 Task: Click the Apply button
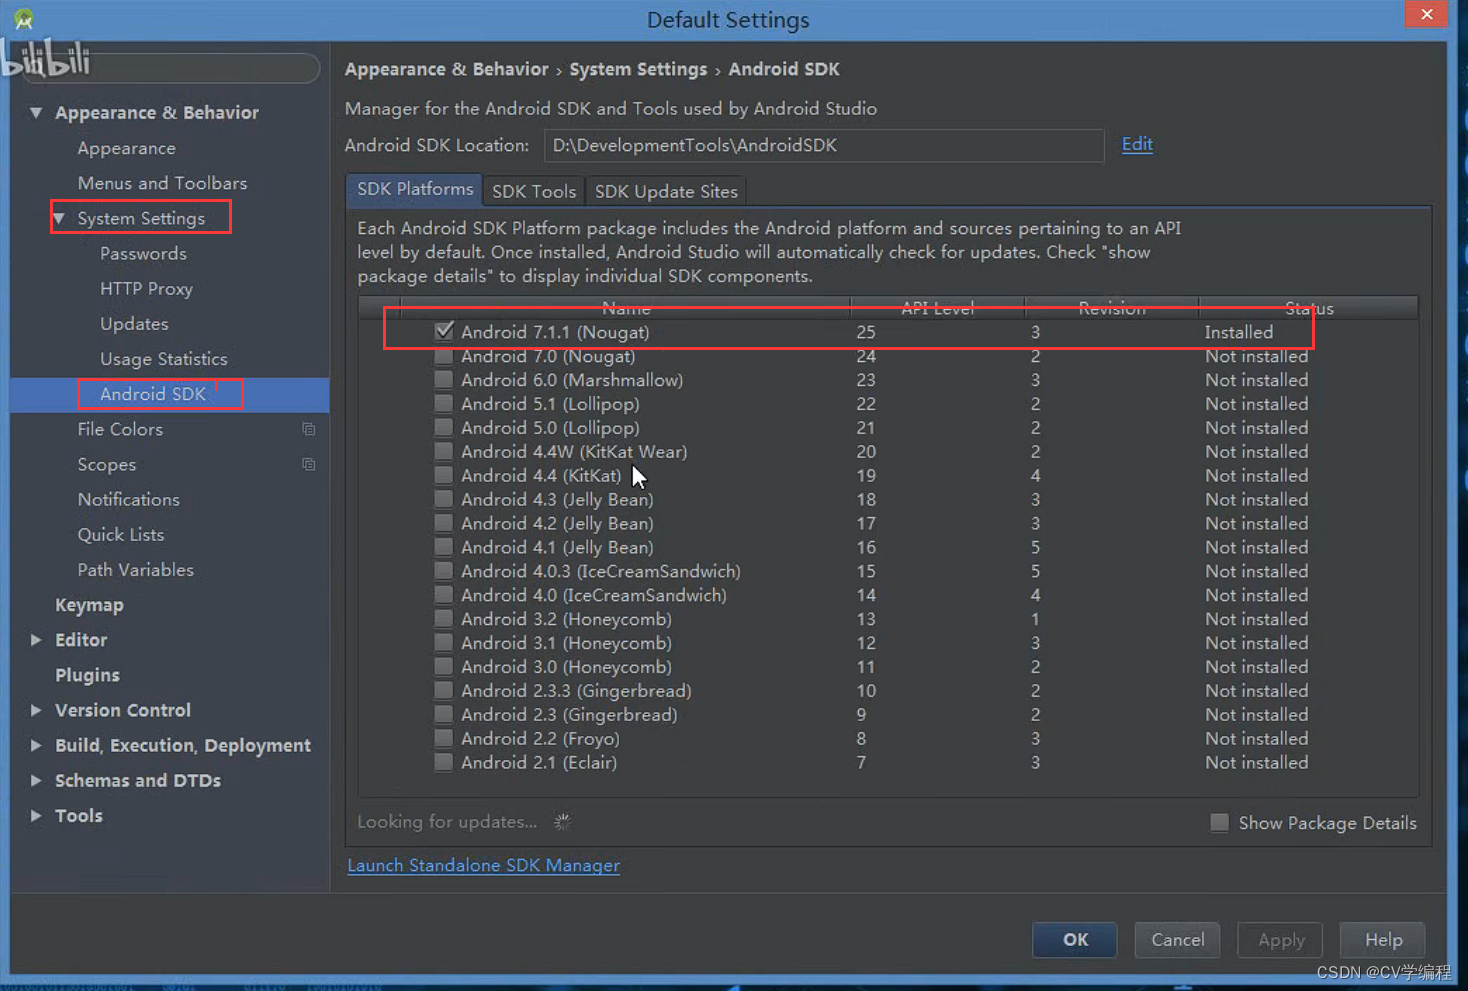pyautogui.click(x=1280, y=939)
